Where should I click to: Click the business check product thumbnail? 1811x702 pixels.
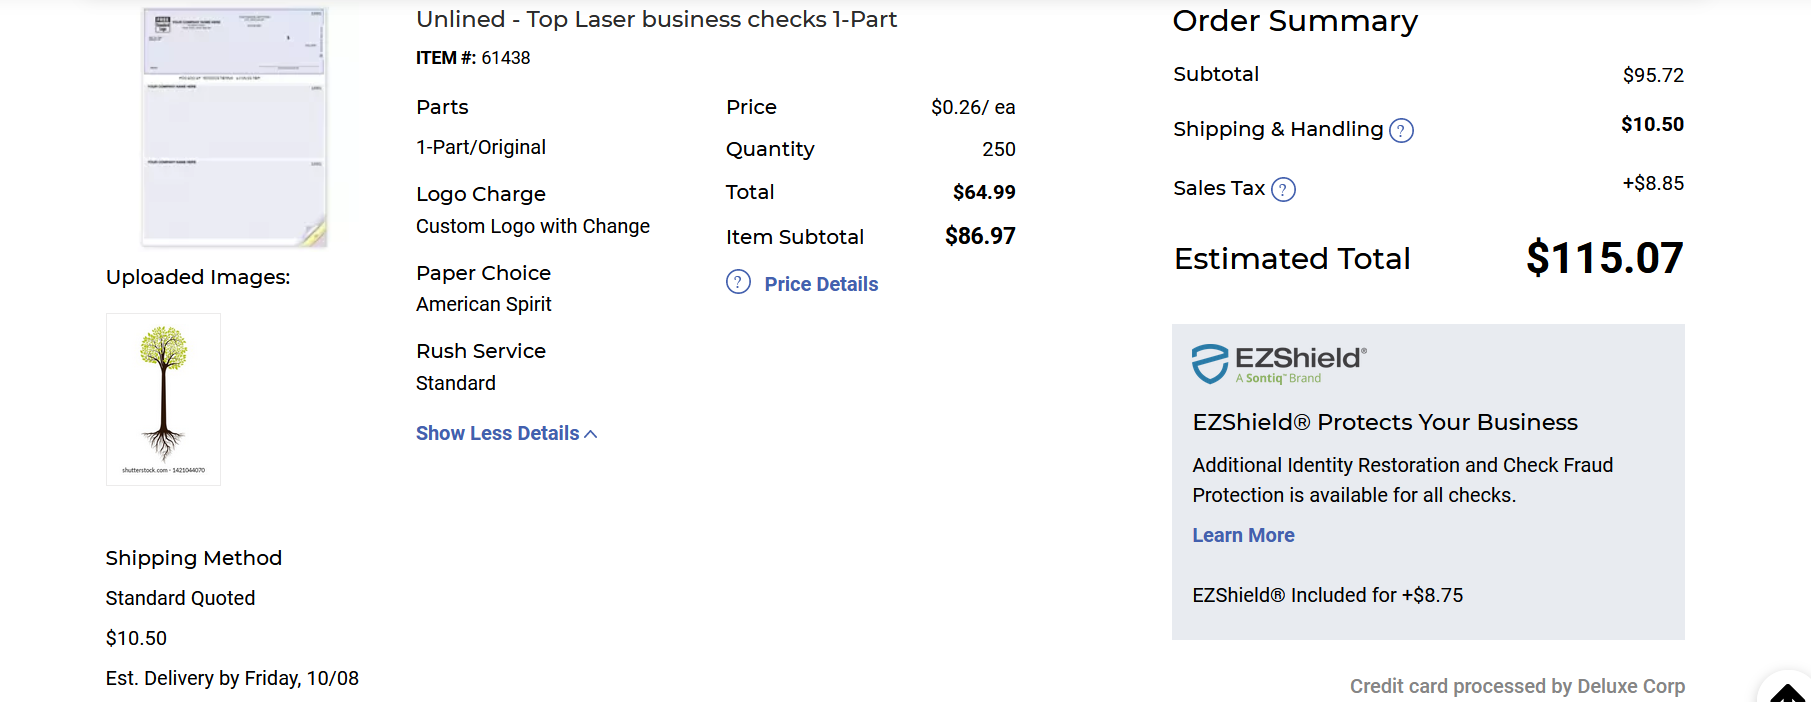point(234,126)
